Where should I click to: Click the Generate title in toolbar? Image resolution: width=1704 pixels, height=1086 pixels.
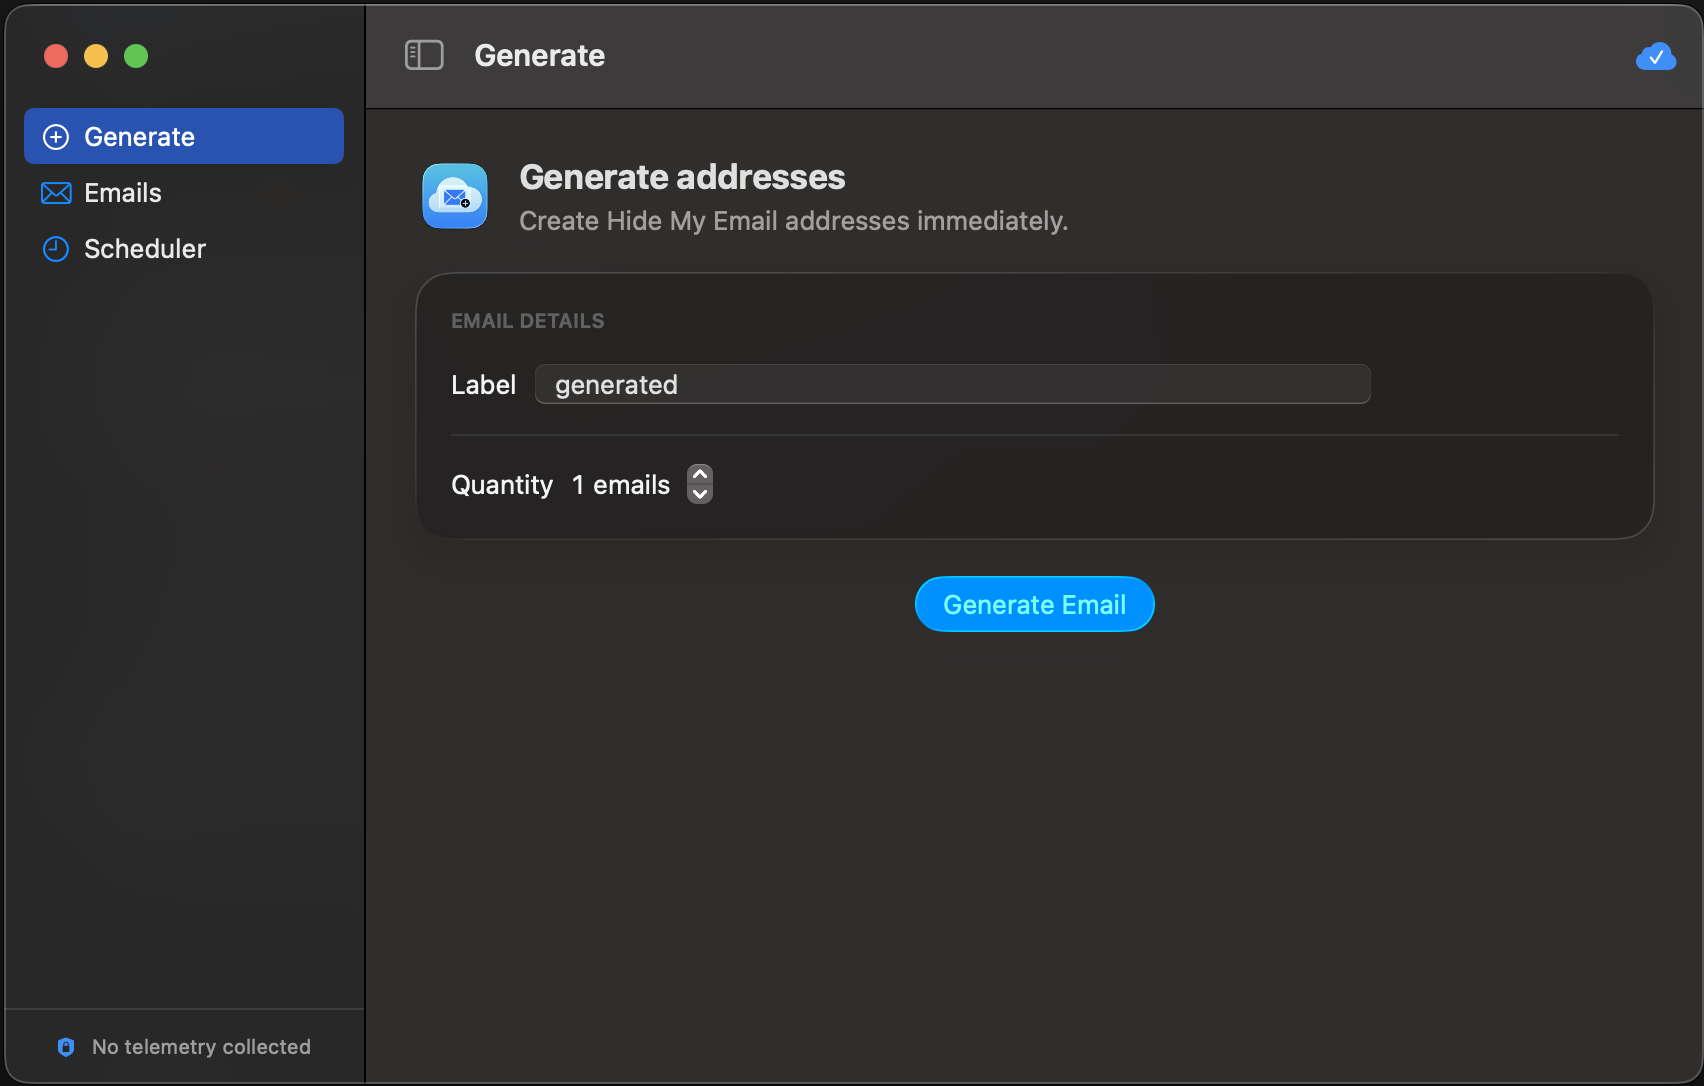click(540, 55)
